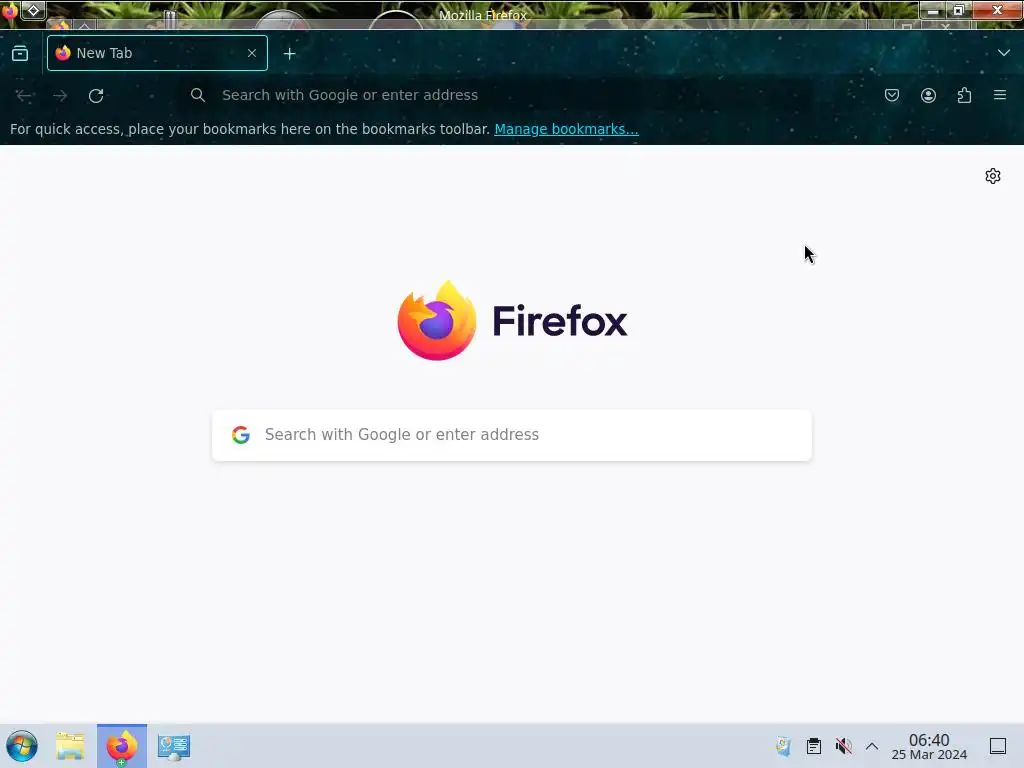Open the Start menu orb
The image size is (1024, 768).
tap(22, 746)
